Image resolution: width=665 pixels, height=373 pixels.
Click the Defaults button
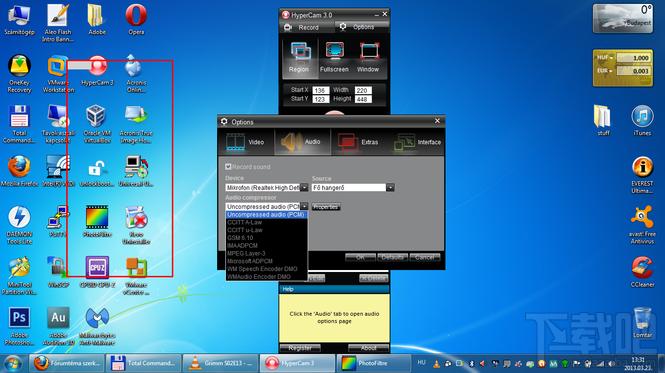tap(392, 257)
